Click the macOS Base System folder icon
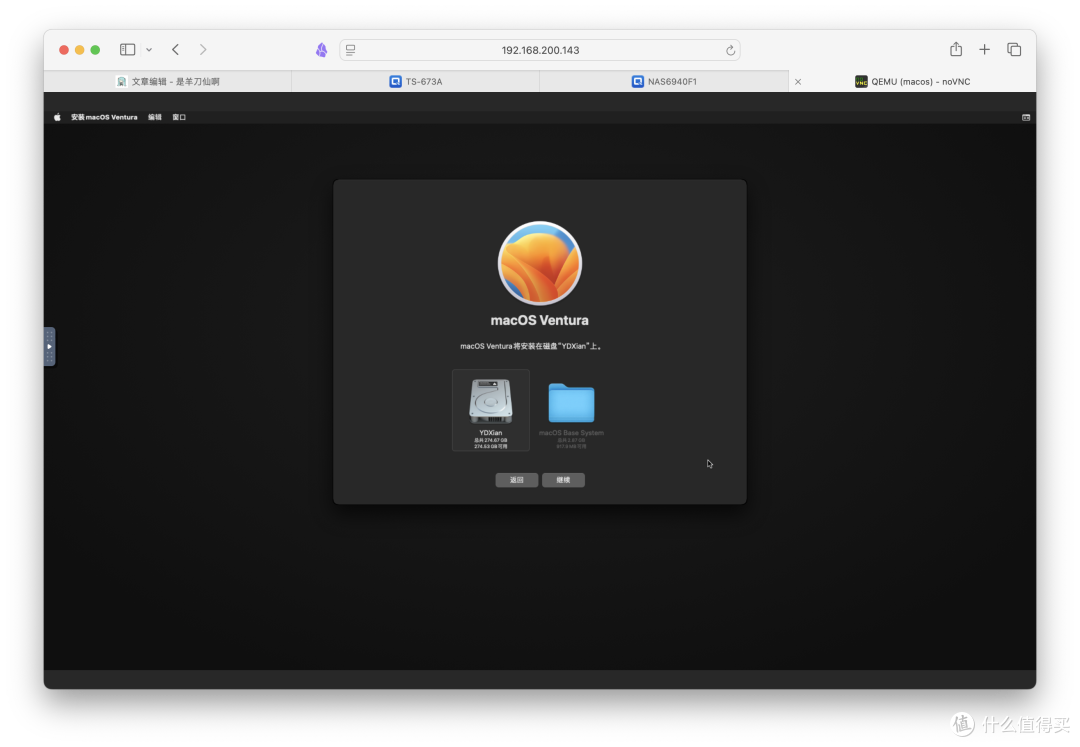The width and height of the screenshot is (1080, 747). coord(571,403)
